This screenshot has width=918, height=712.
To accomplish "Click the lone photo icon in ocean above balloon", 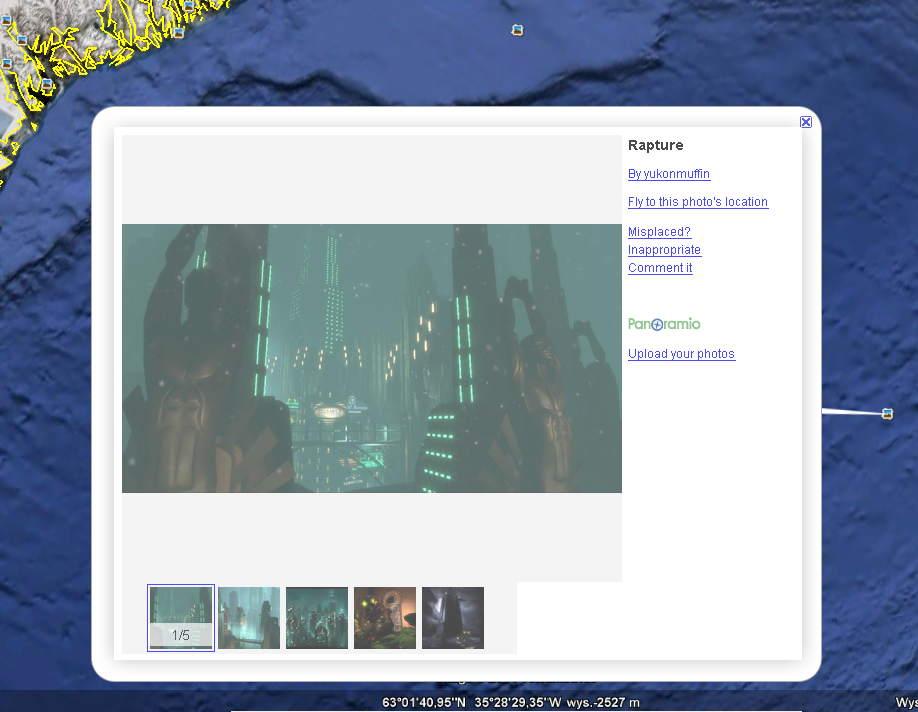I will (x=517, y=30).
